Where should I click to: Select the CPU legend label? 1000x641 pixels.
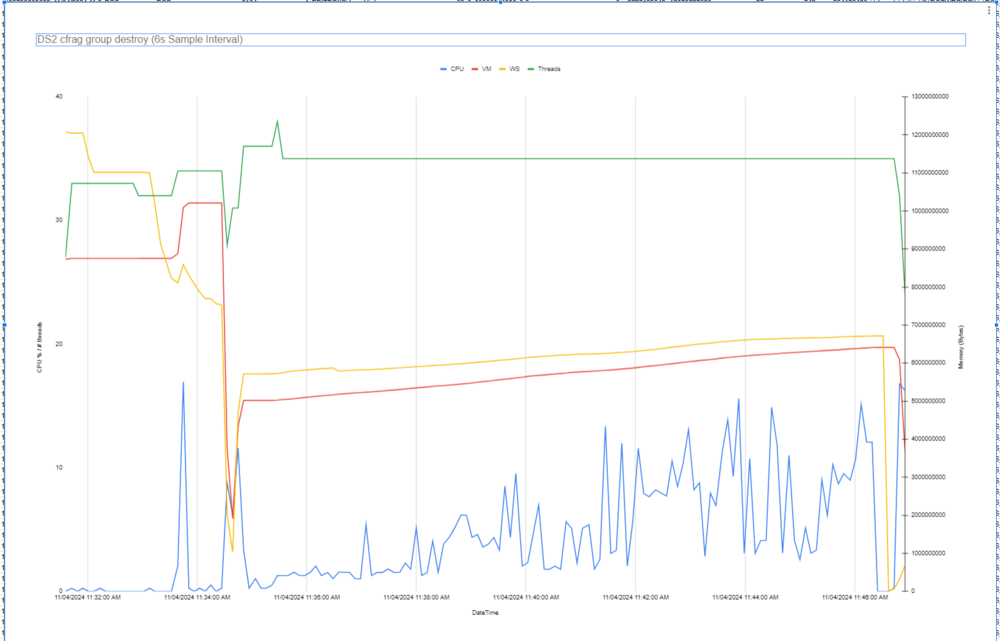pos(456,69)
